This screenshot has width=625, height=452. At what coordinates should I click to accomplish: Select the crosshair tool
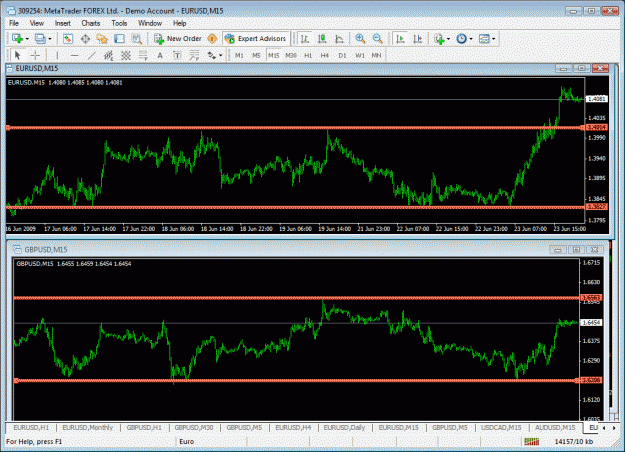pyautogui.click(x=35, y=55)
